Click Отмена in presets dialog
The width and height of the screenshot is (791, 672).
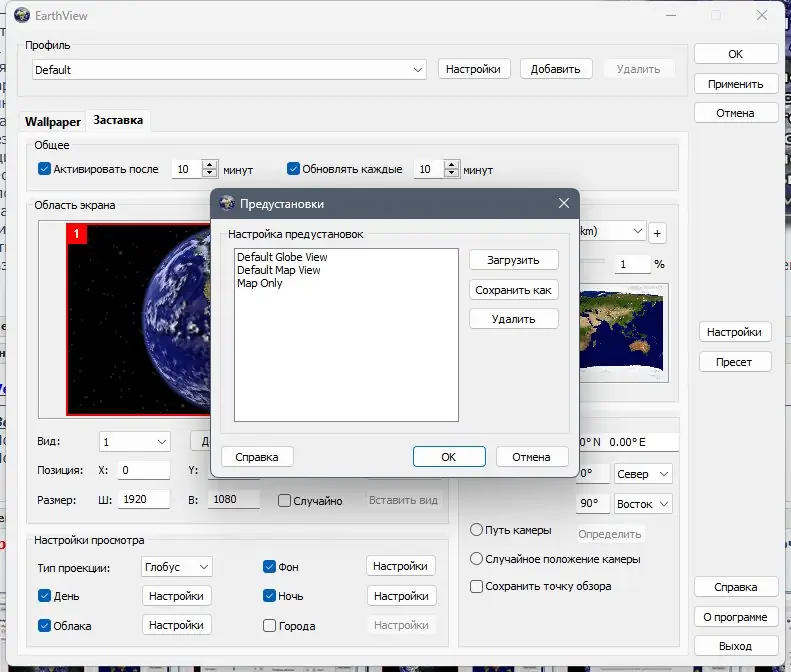point(532,457)
